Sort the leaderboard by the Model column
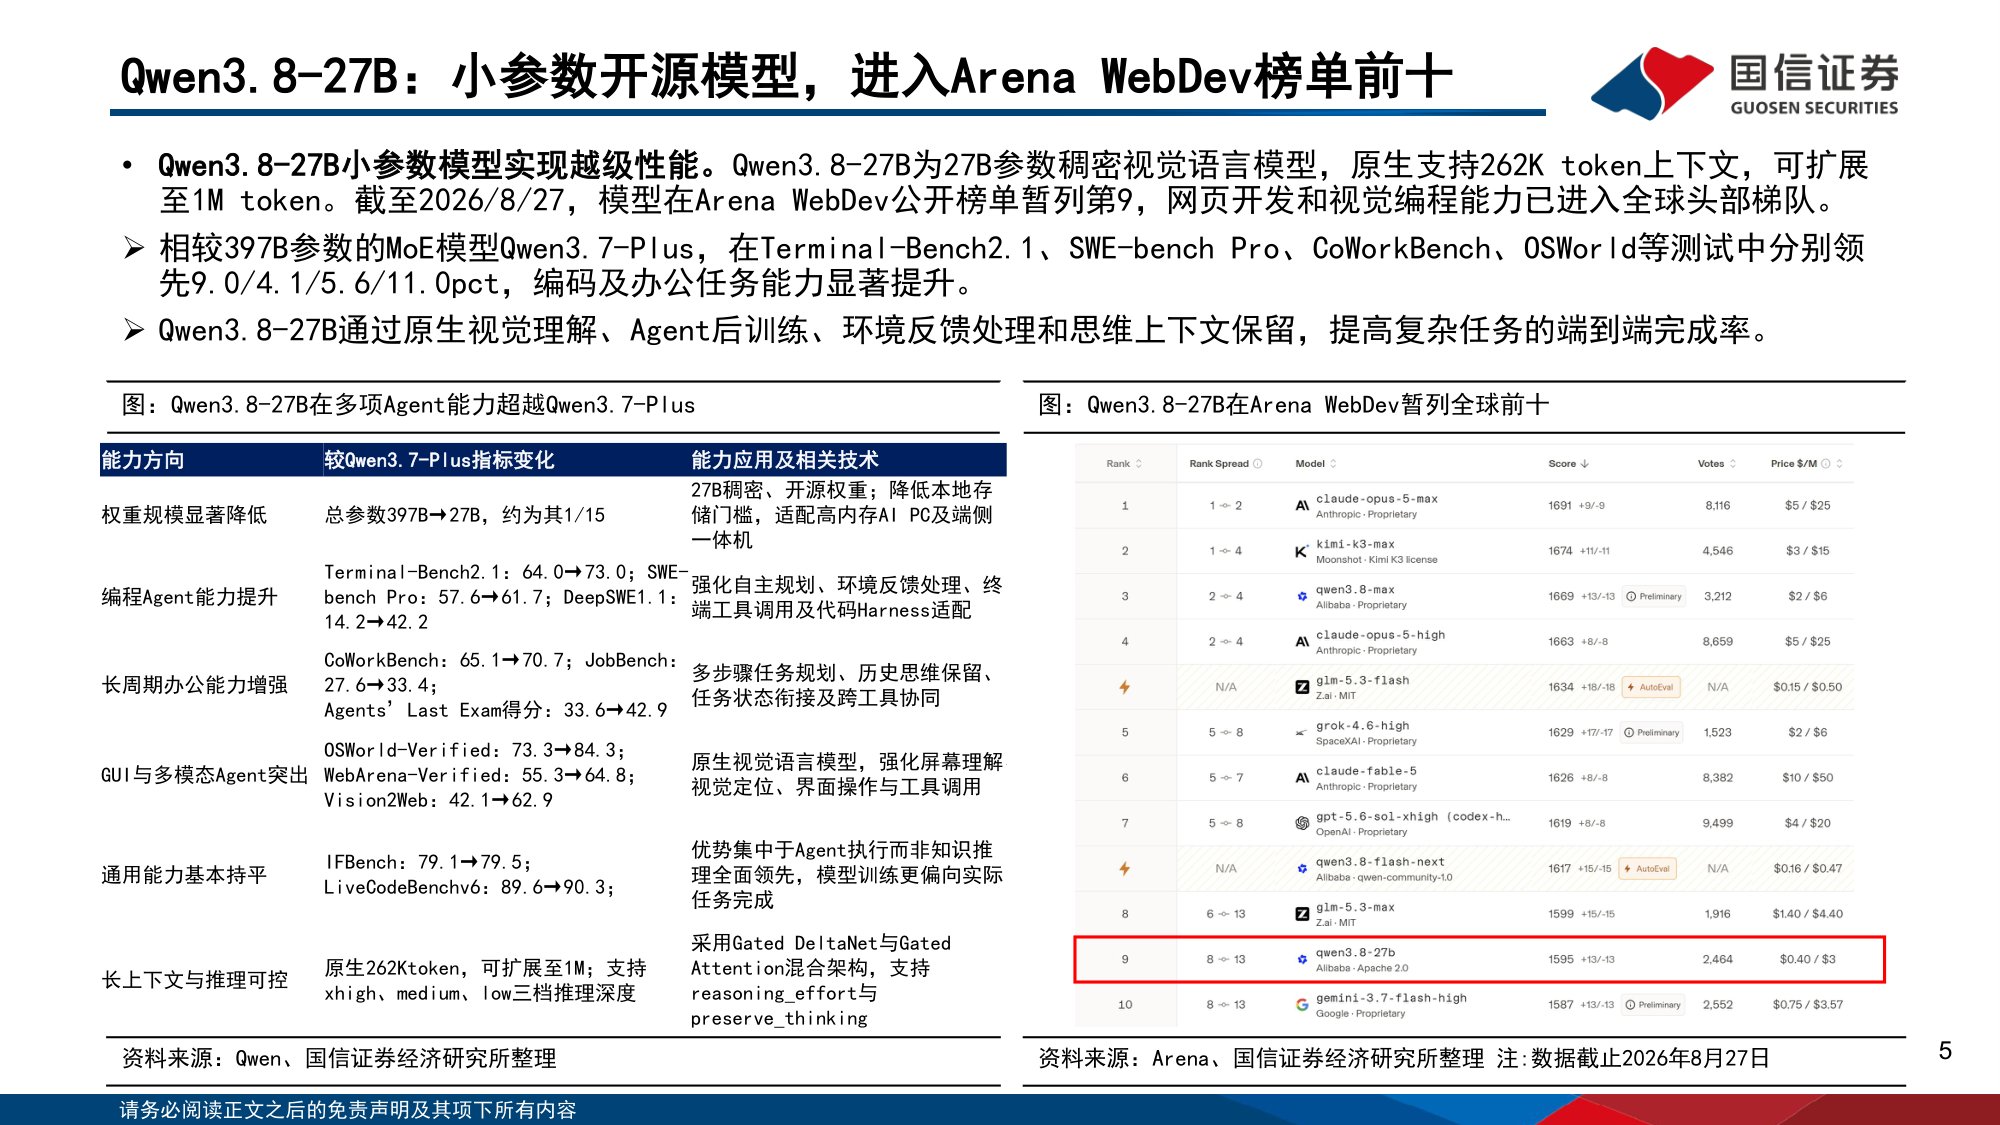The width and height of the screenshot is (2000, 1125). coord(1316,464)
